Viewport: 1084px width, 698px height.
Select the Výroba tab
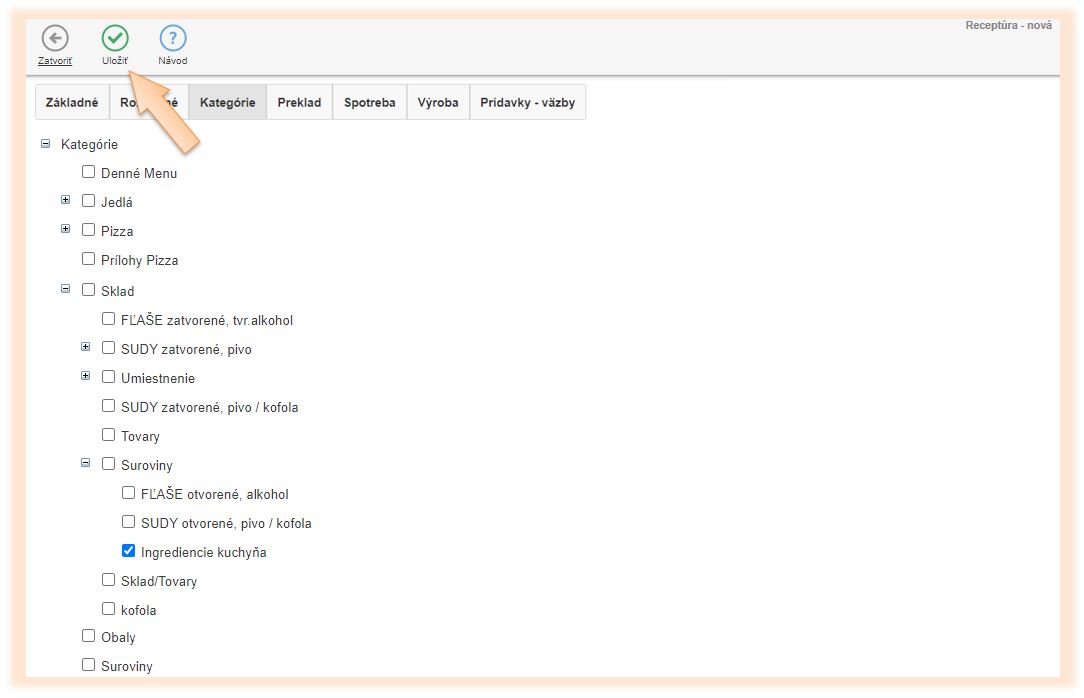pyautogui.click(x=438, y=102)
